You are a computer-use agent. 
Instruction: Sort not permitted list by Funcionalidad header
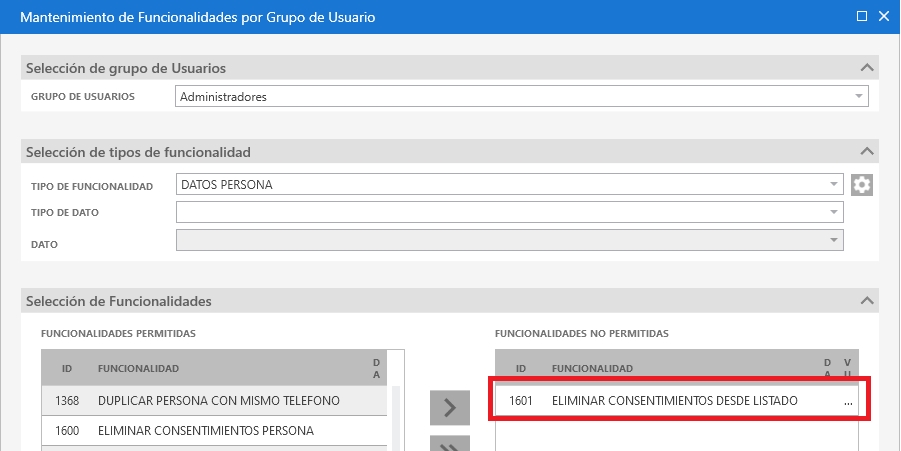click(x=592, y=368)
